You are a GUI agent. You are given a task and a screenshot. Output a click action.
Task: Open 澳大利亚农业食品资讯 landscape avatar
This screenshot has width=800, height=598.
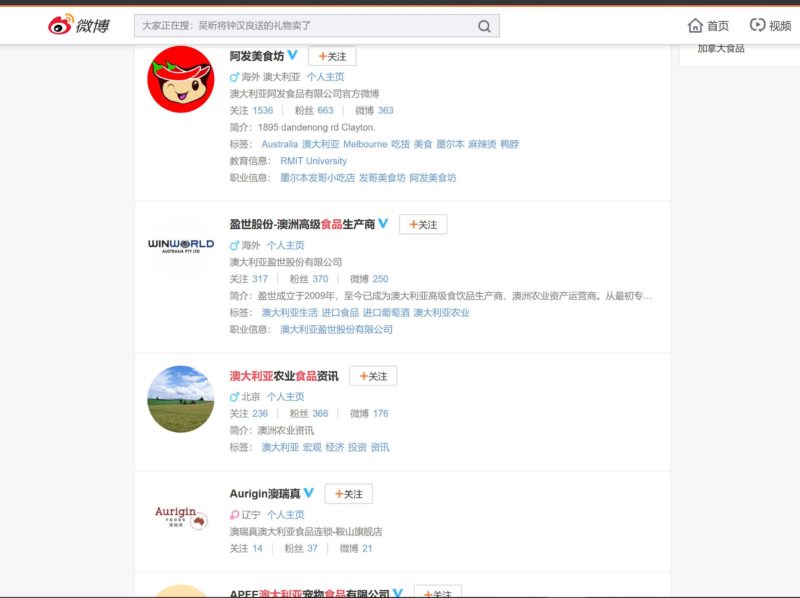coord(181,399)
